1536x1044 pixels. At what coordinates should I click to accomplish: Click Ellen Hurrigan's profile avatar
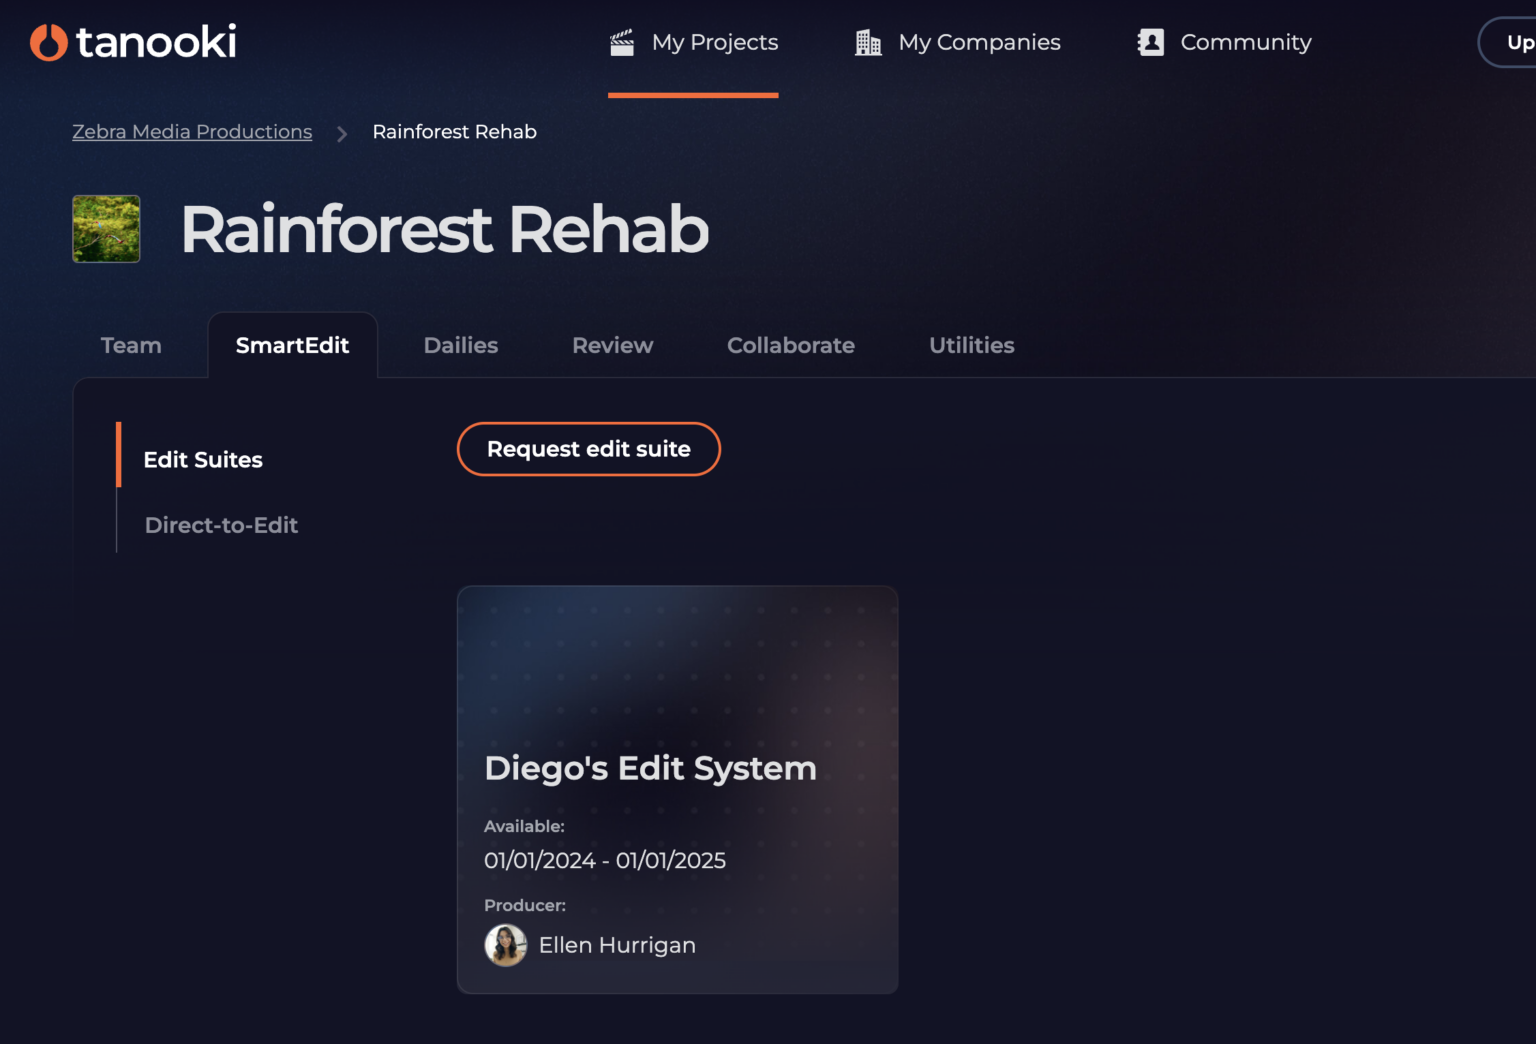506,945
